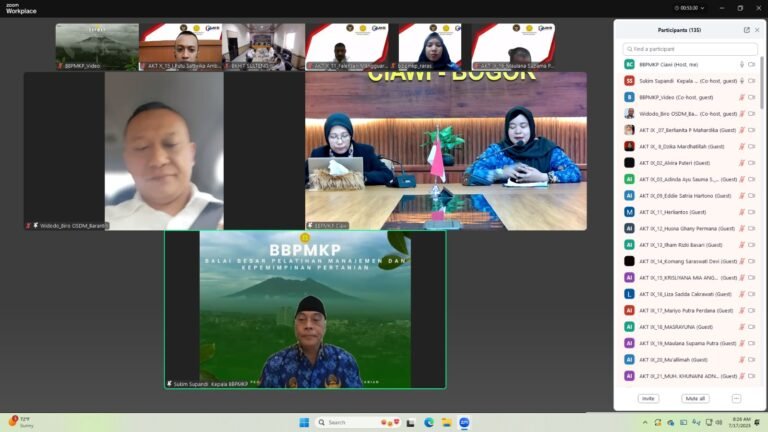
Task: Click the Mute all button
Action: [x=695, y=398]
